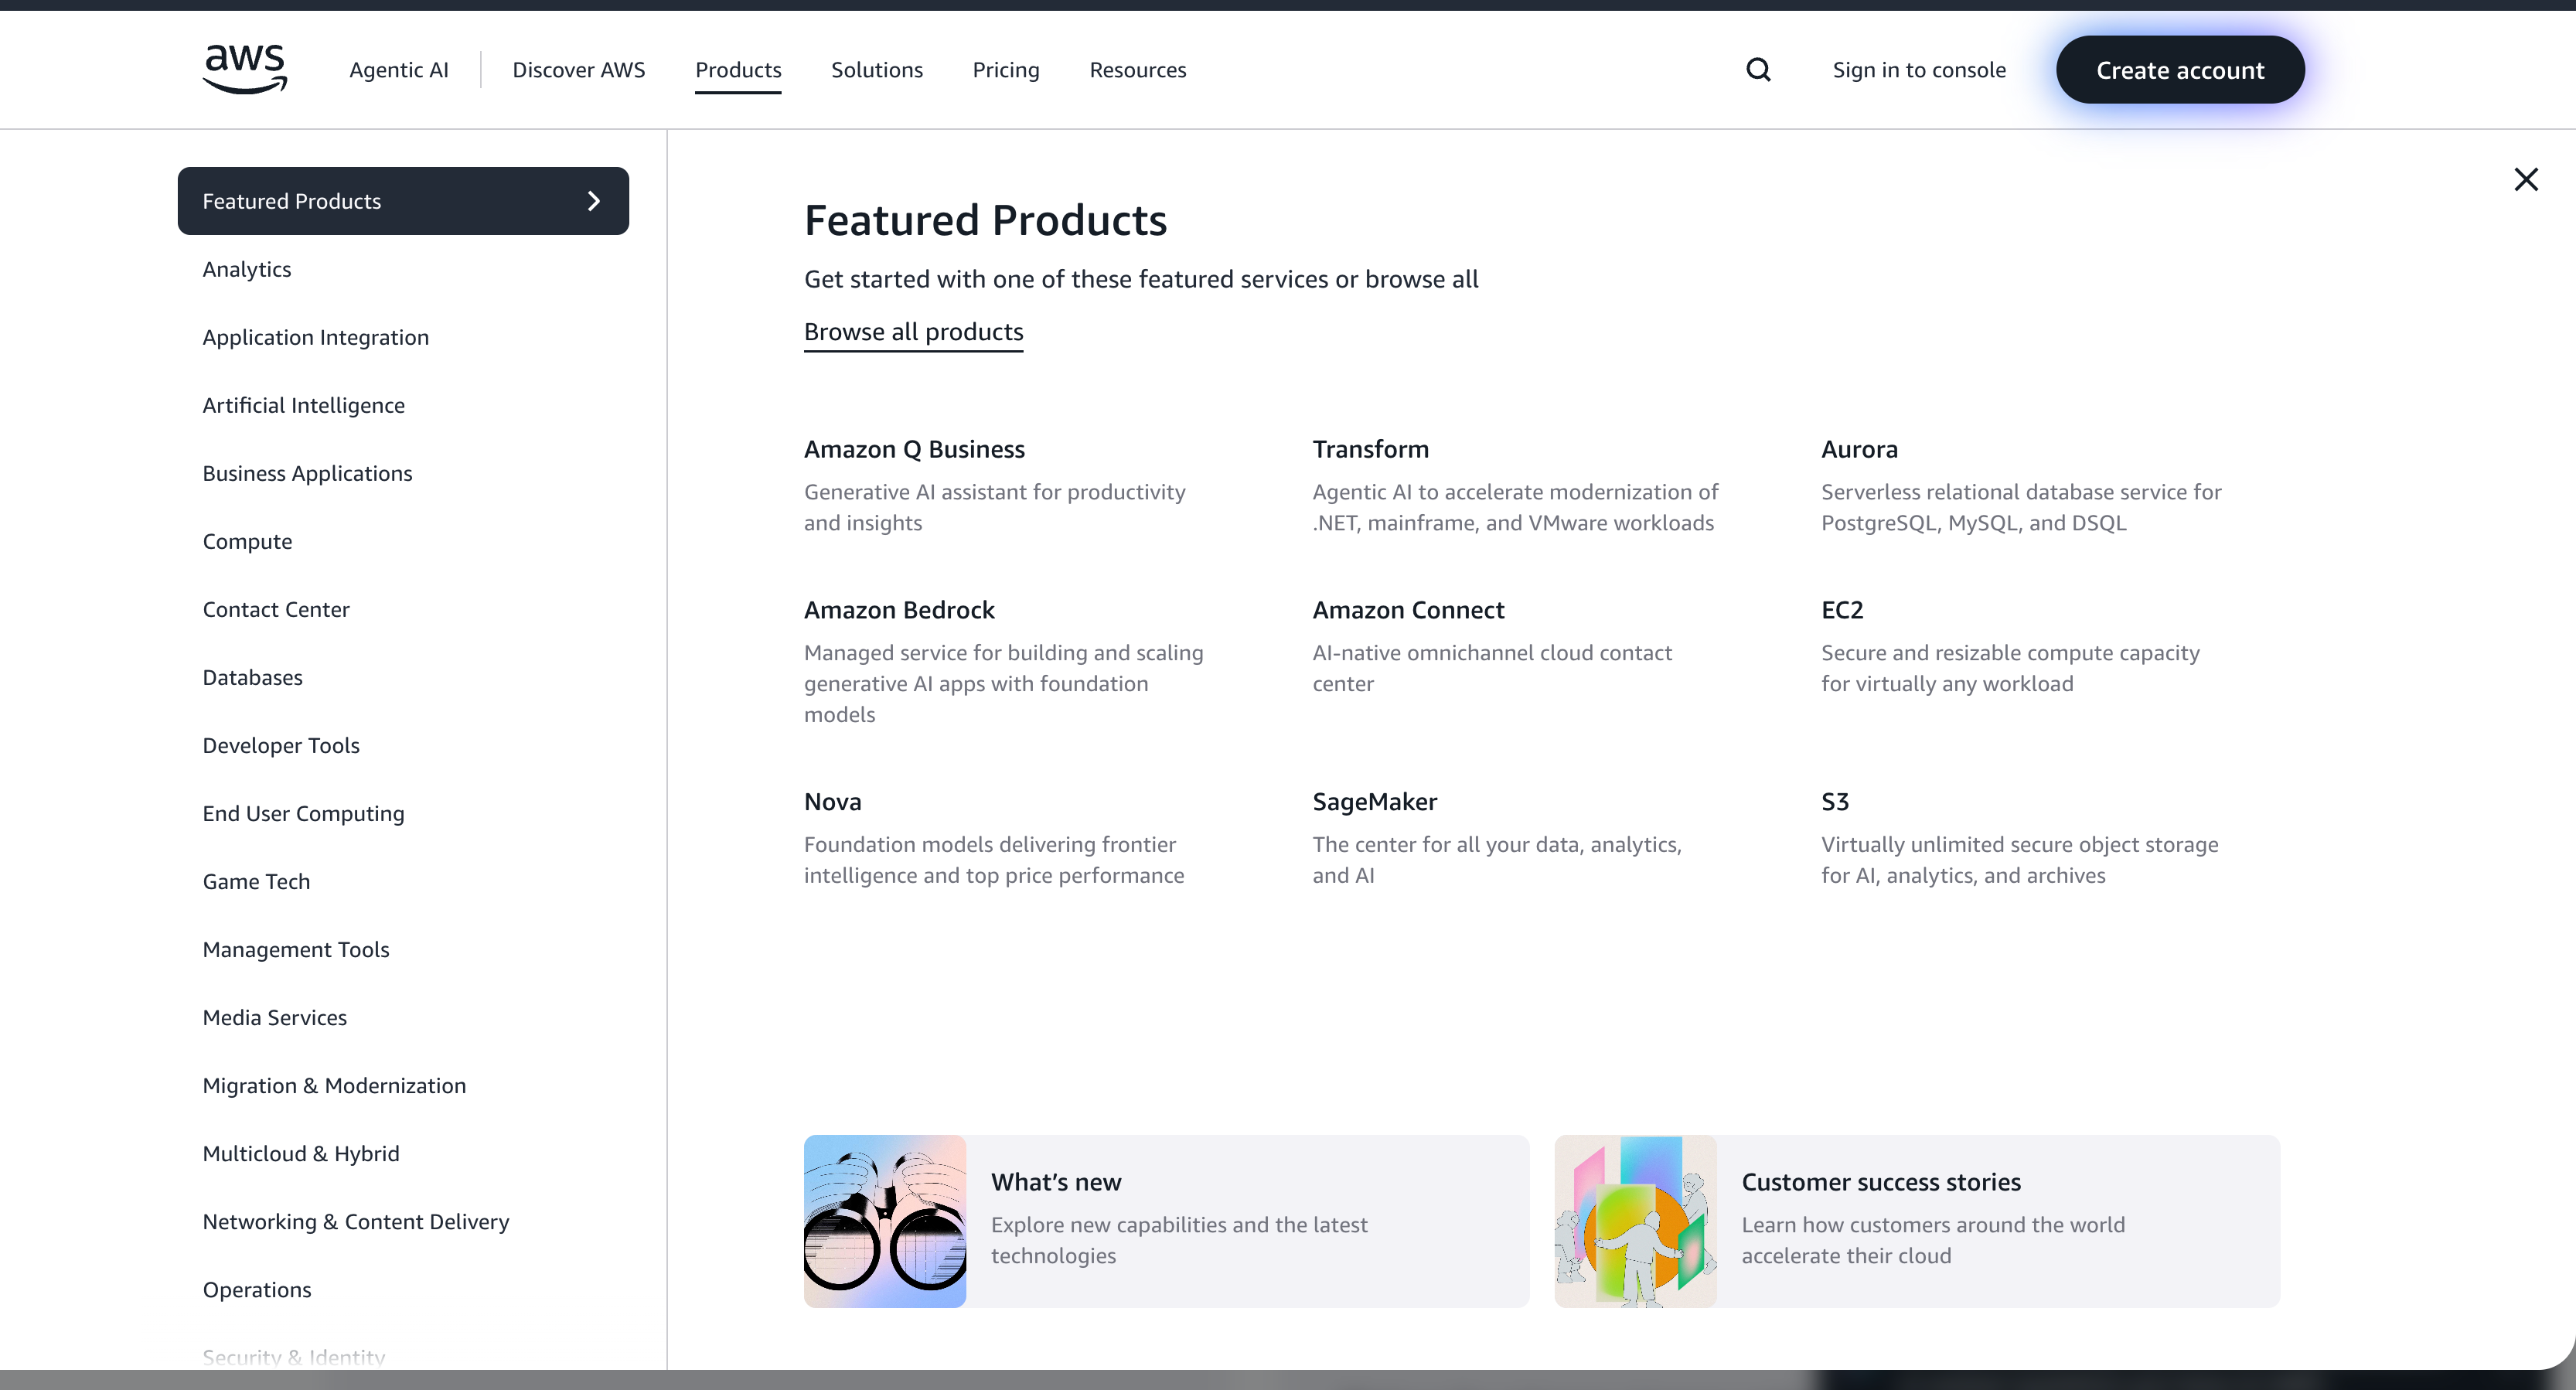Select the Databases category
The height and width of the screenshot is (1390, 2576).
(253, 678)
